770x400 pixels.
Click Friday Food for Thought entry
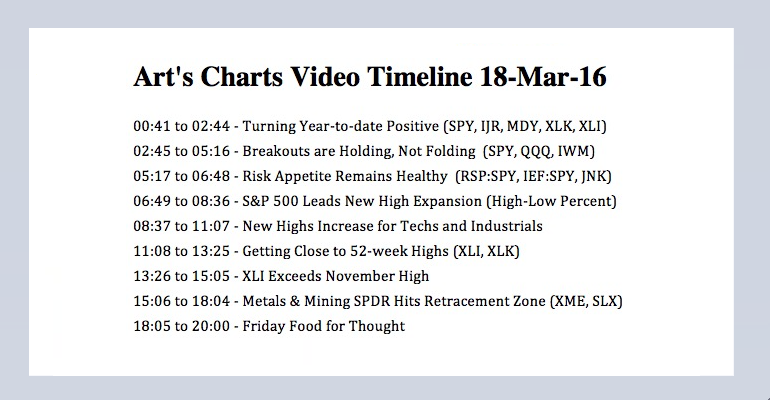tap(324, 326)
